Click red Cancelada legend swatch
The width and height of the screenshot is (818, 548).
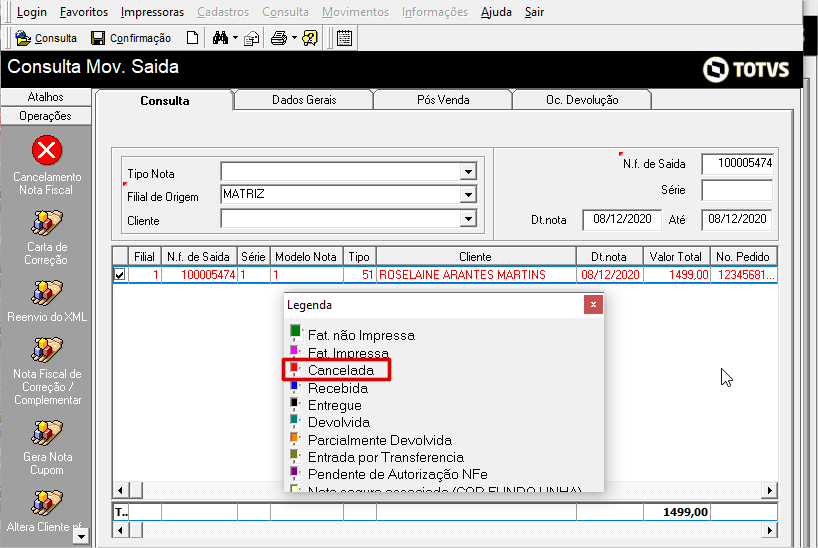pos(295,368)
